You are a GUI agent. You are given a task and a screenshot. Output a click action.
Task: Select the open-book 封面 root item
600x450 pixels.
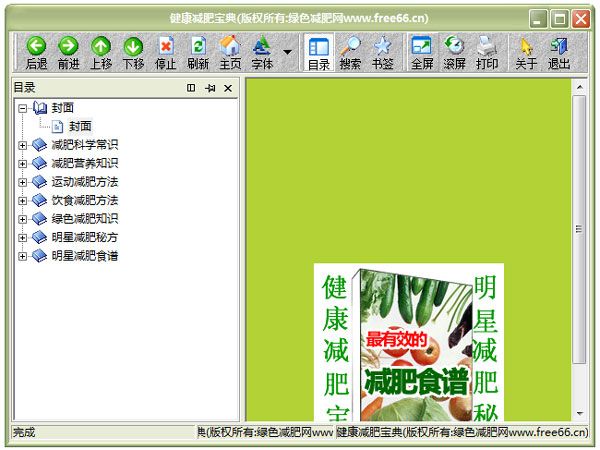pos(54,108)
